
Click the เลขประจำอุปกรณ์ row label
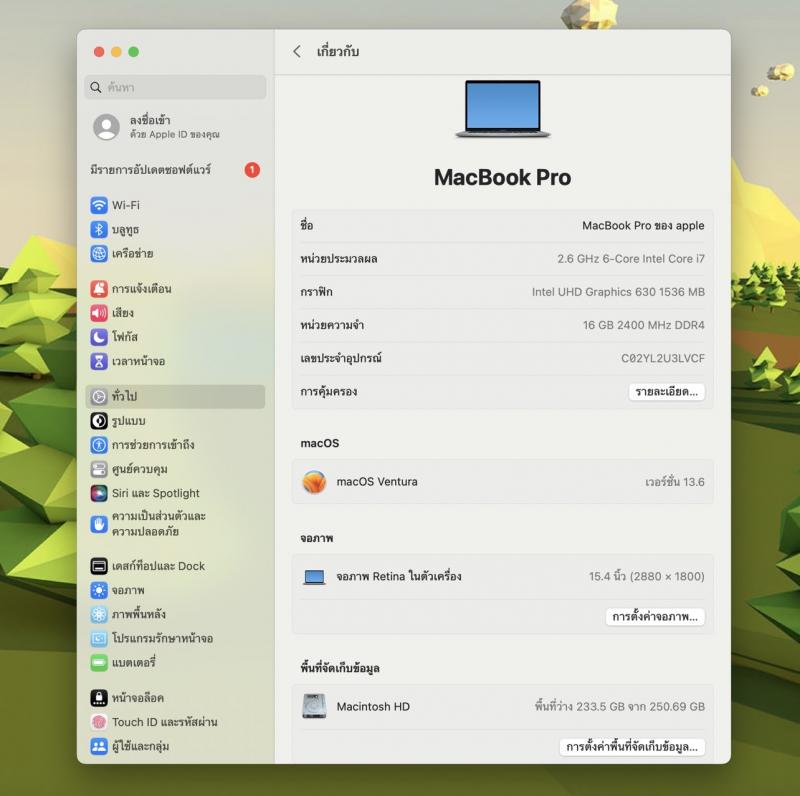341,358
